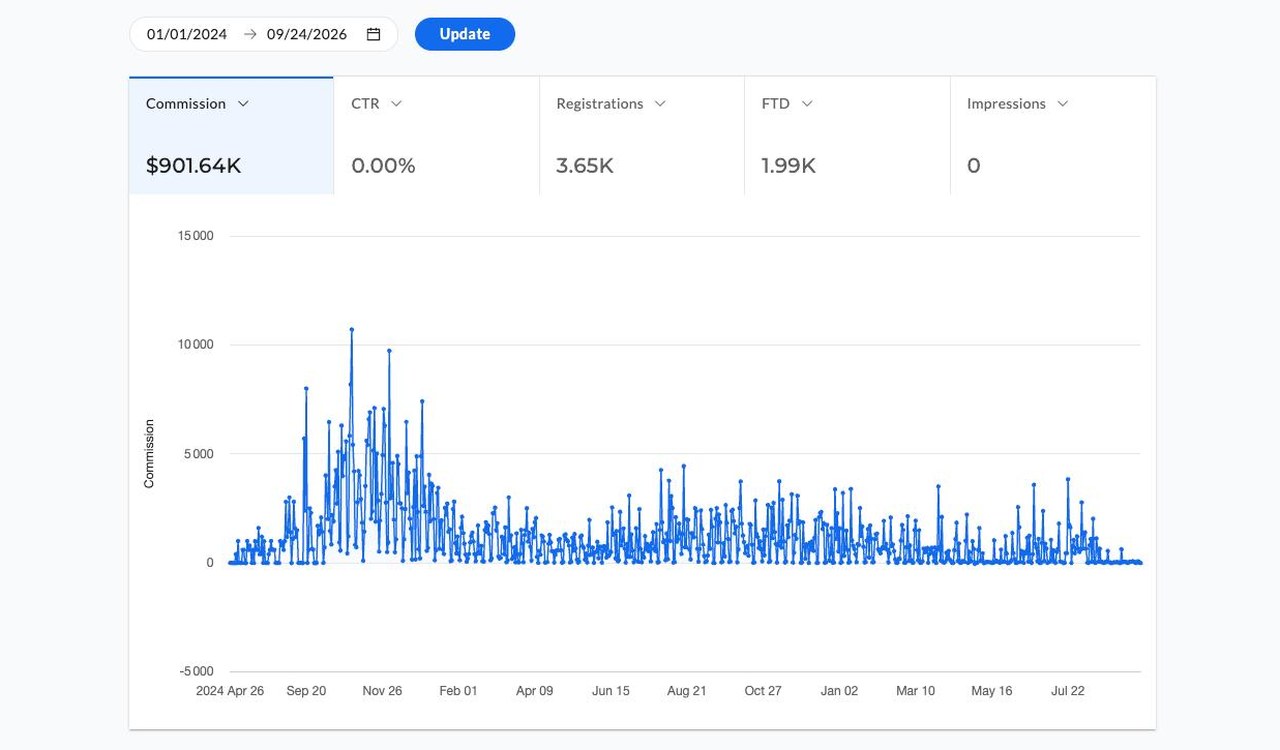The width and height of the screenshot is (1280, 750).
Task: Expand the FTD metric dropdown chevron
Action: [x=807, y=104]
